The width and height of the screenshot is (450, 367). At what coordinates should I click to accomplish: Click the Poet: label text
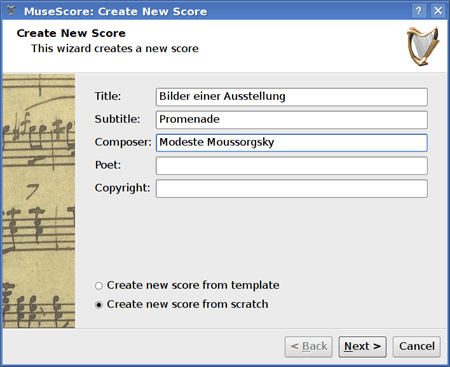pos(108,165)
